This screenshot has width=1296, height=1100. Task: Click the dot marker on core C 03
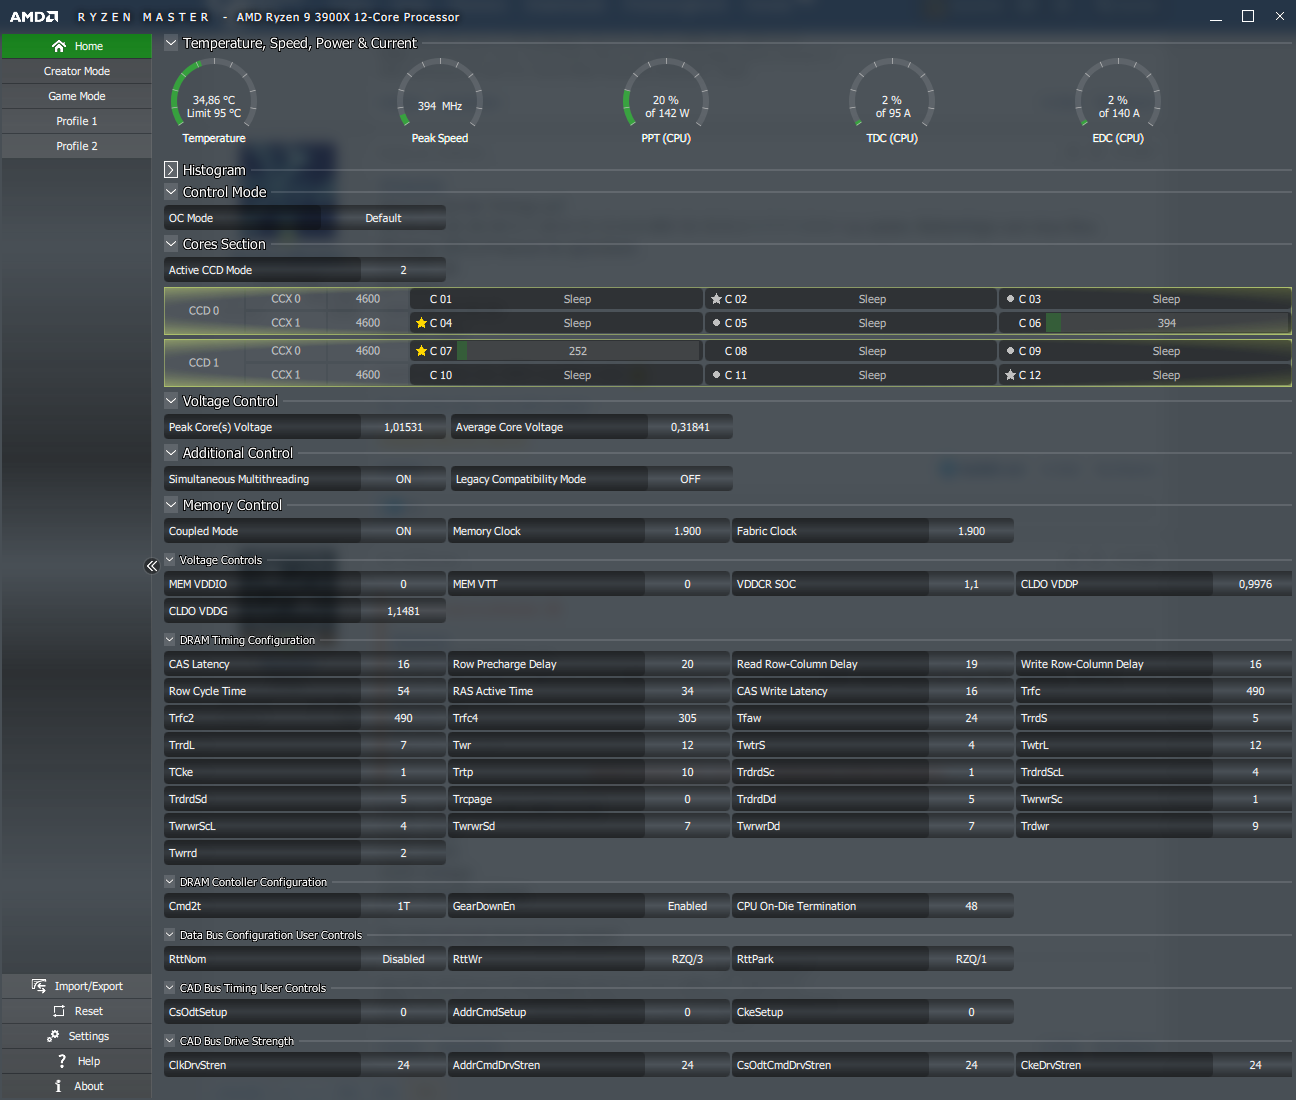1010,299
